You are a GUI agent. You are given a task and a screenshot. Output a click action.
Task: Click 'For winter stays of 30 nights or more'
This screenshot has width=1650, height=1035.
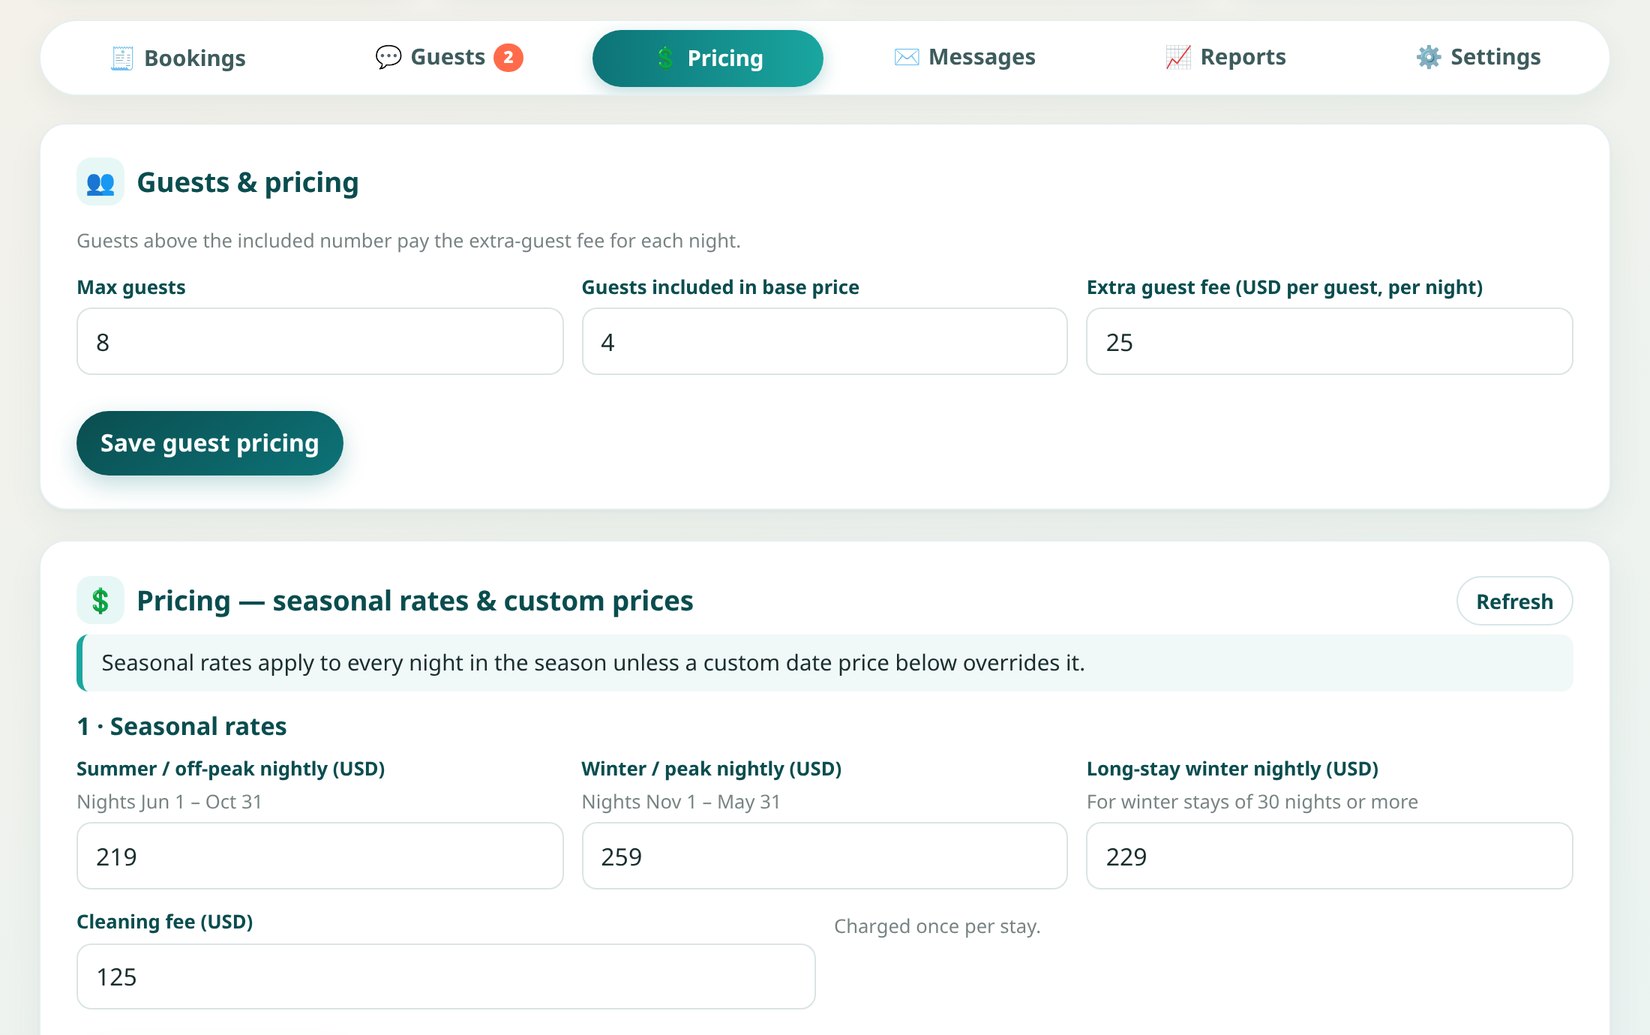[1252, 802]
